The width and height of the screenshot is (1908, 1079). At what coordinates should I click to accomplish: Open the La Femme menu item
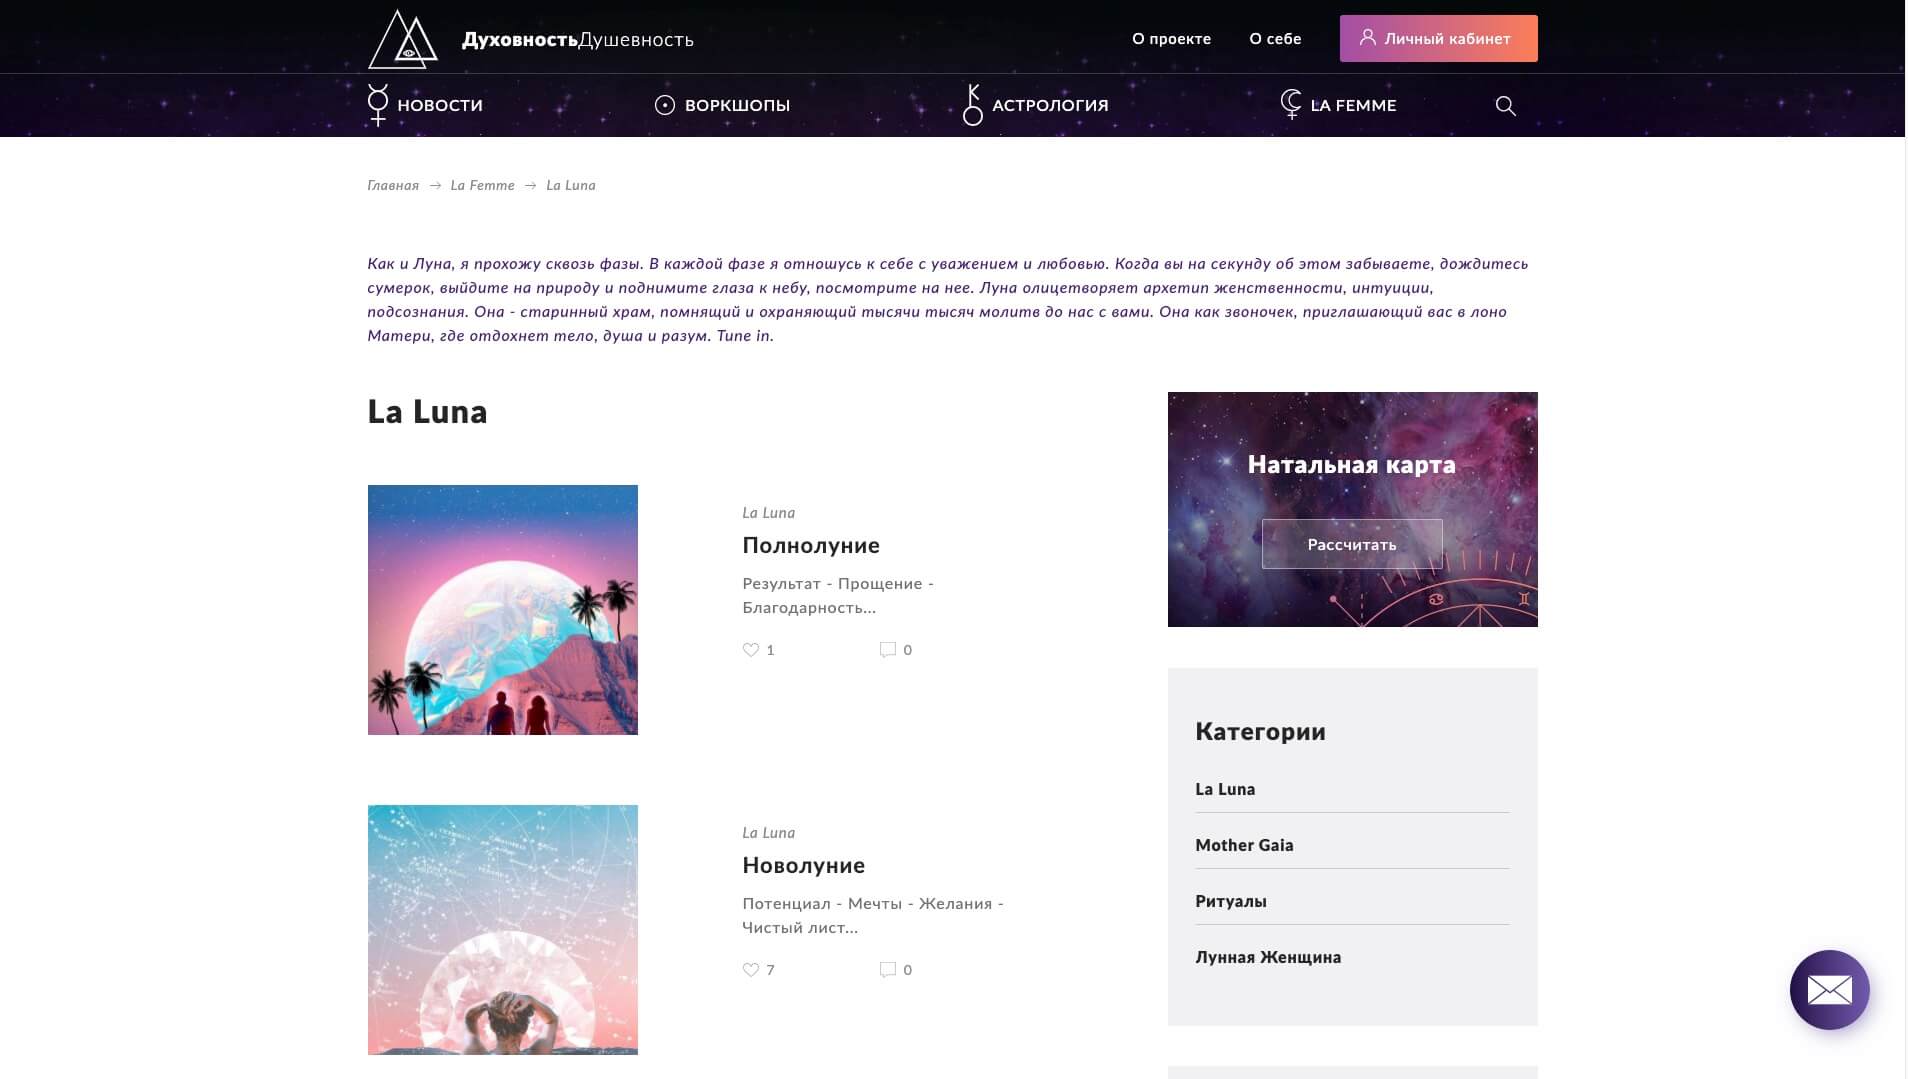coord(1353,105)
